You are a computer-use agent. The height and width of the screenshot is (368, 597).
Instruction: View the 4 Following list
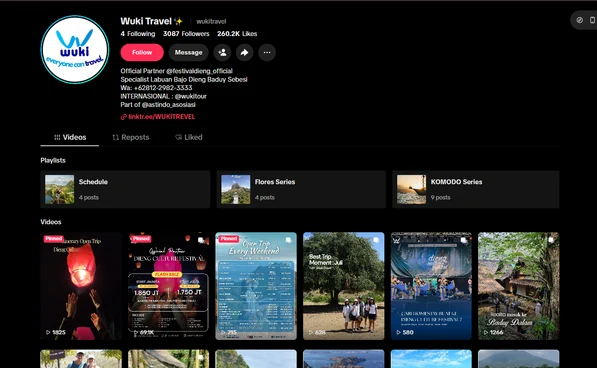[x=138, y=34]
